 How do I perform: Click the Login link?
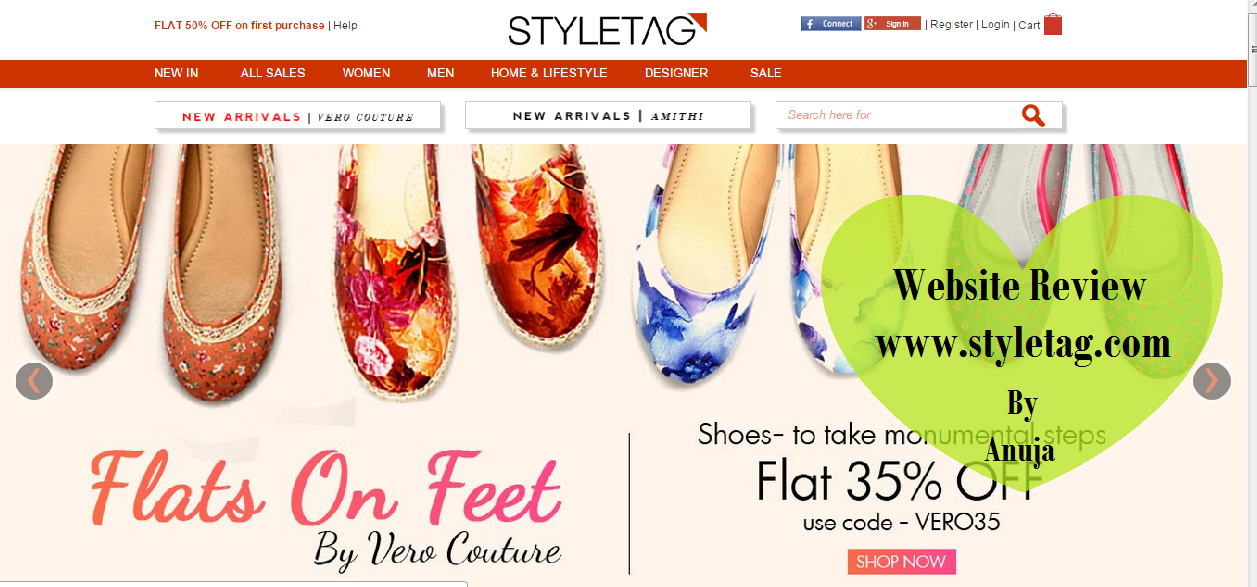995,25
